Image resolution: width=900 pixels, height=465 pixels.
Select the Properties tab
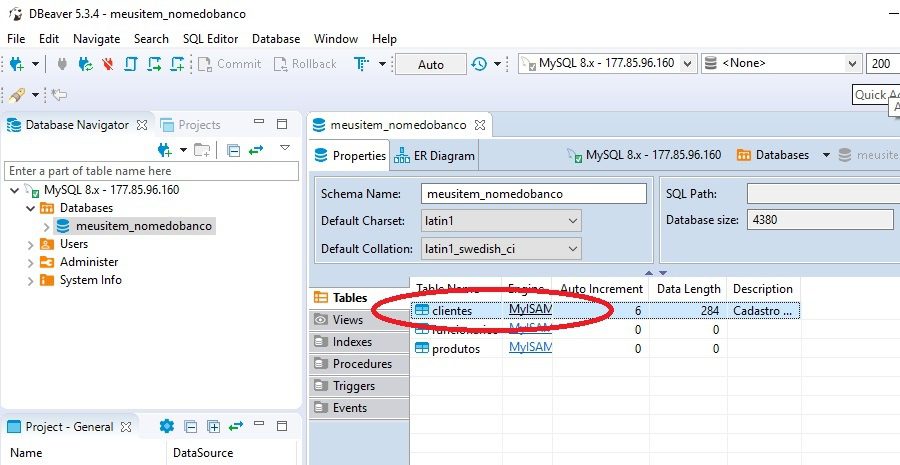[350, 156]
